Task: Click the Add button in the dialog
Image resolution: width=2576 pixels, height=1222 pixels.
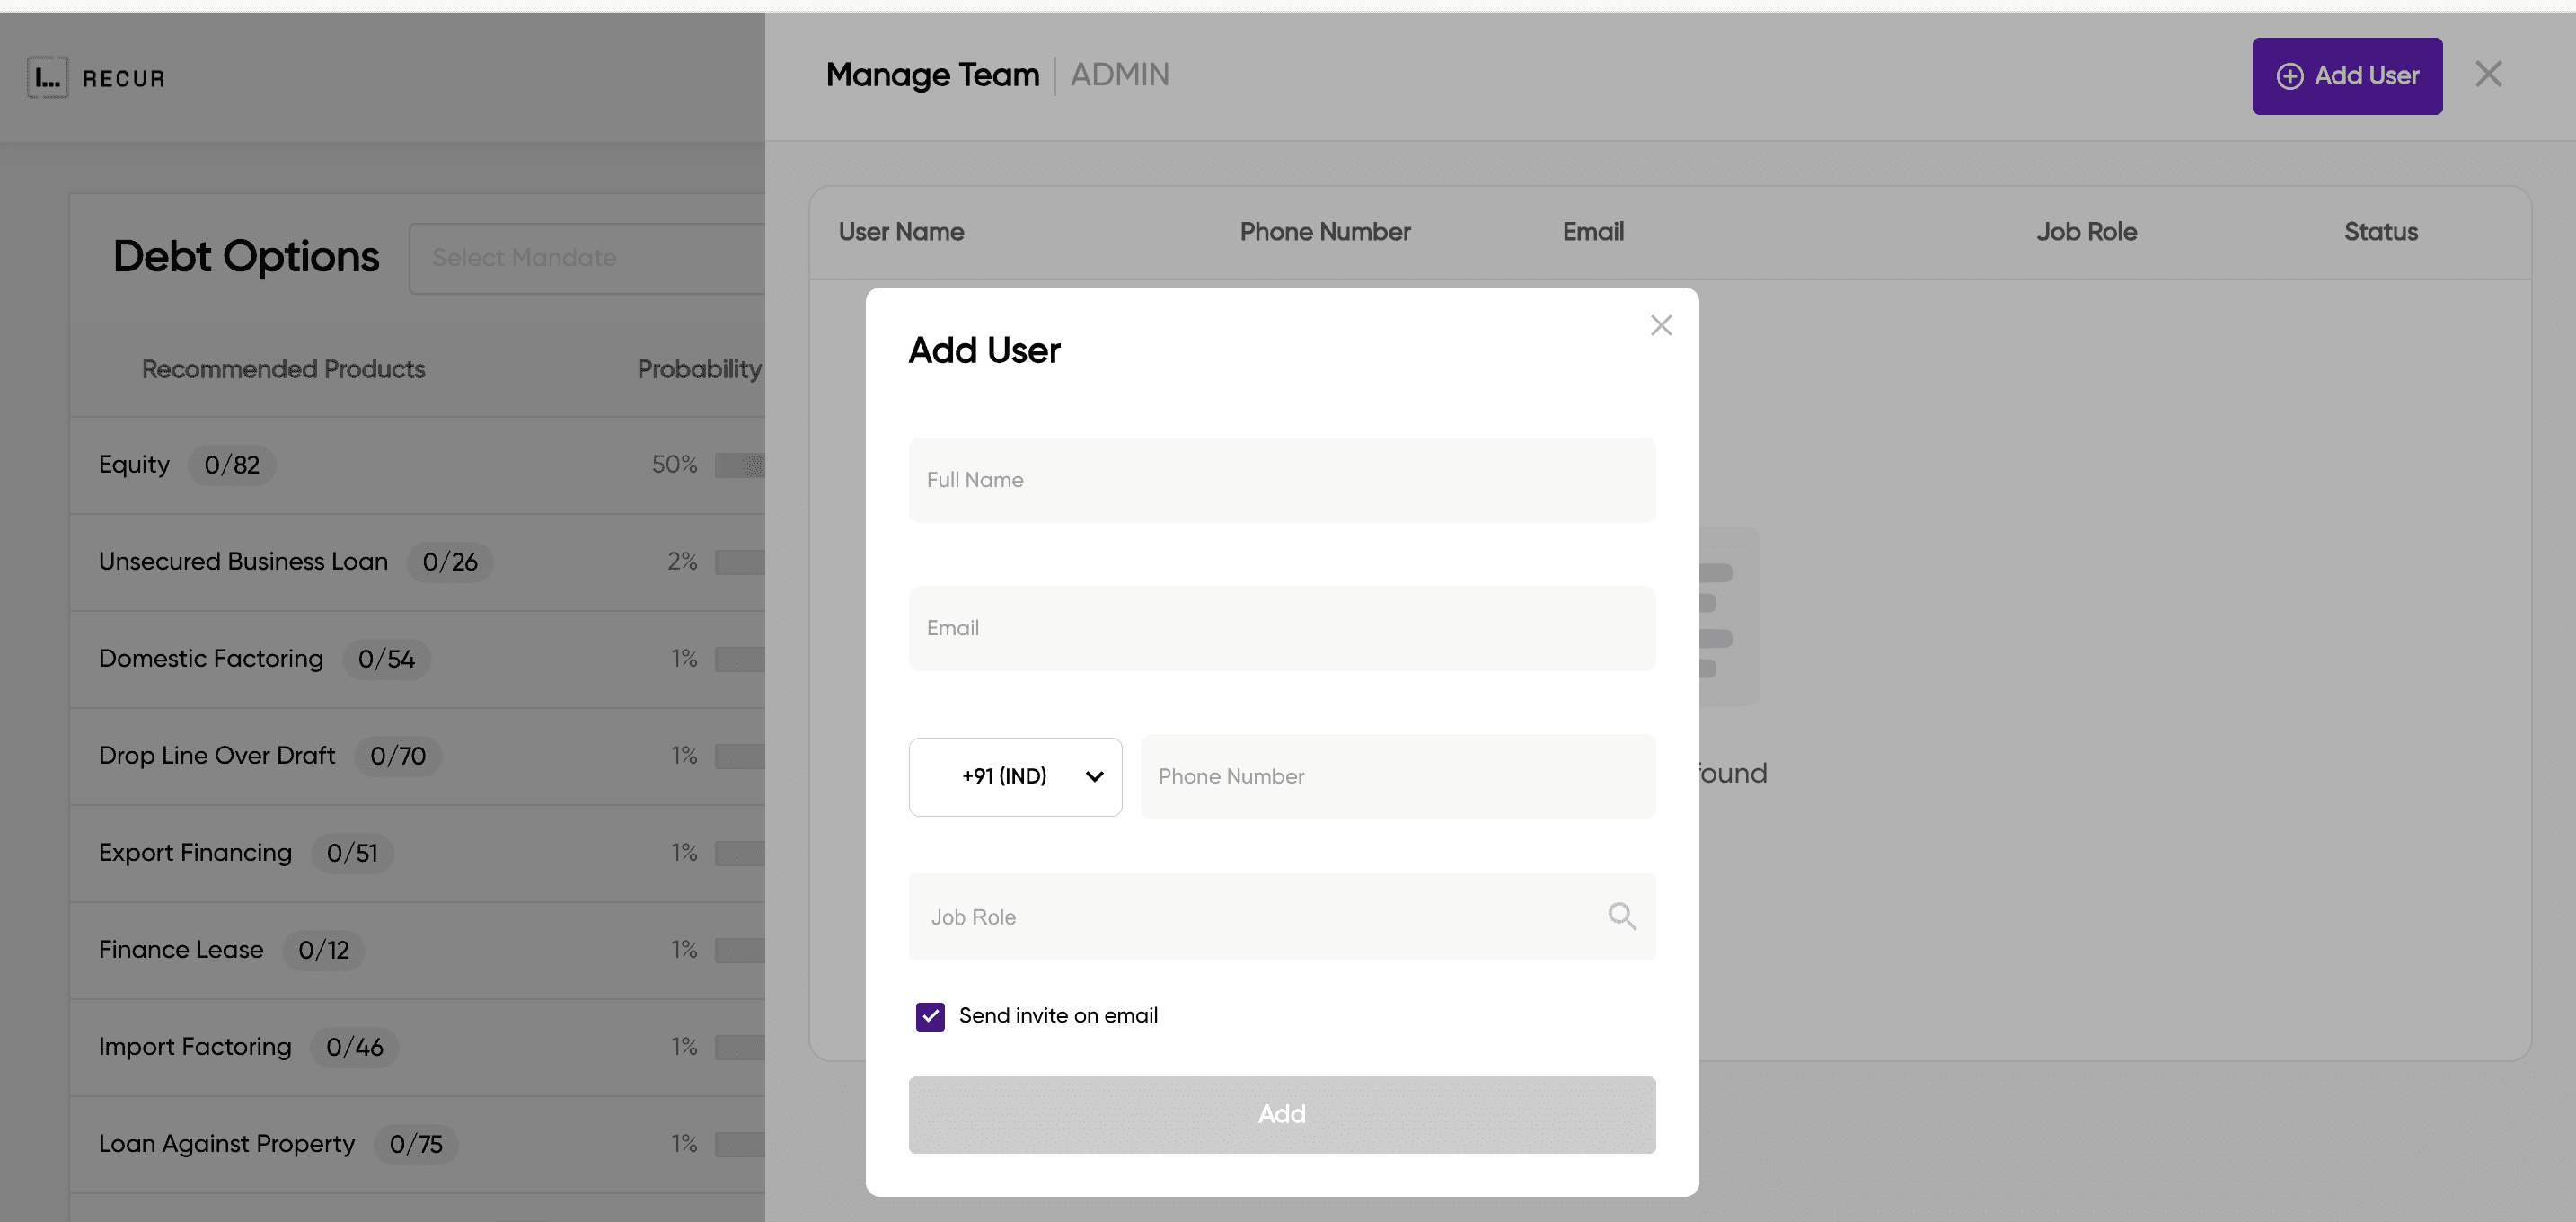Action: tap(1282, 1114)
